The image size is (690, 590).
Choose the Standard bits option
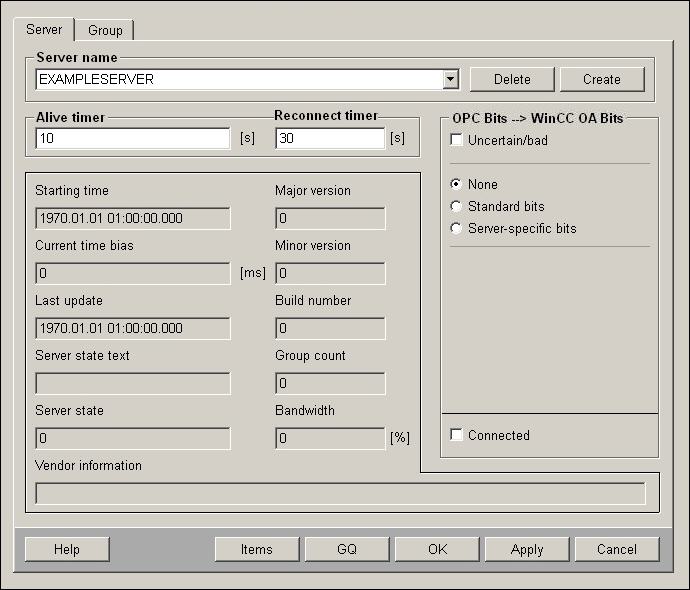tap(457, 207)
